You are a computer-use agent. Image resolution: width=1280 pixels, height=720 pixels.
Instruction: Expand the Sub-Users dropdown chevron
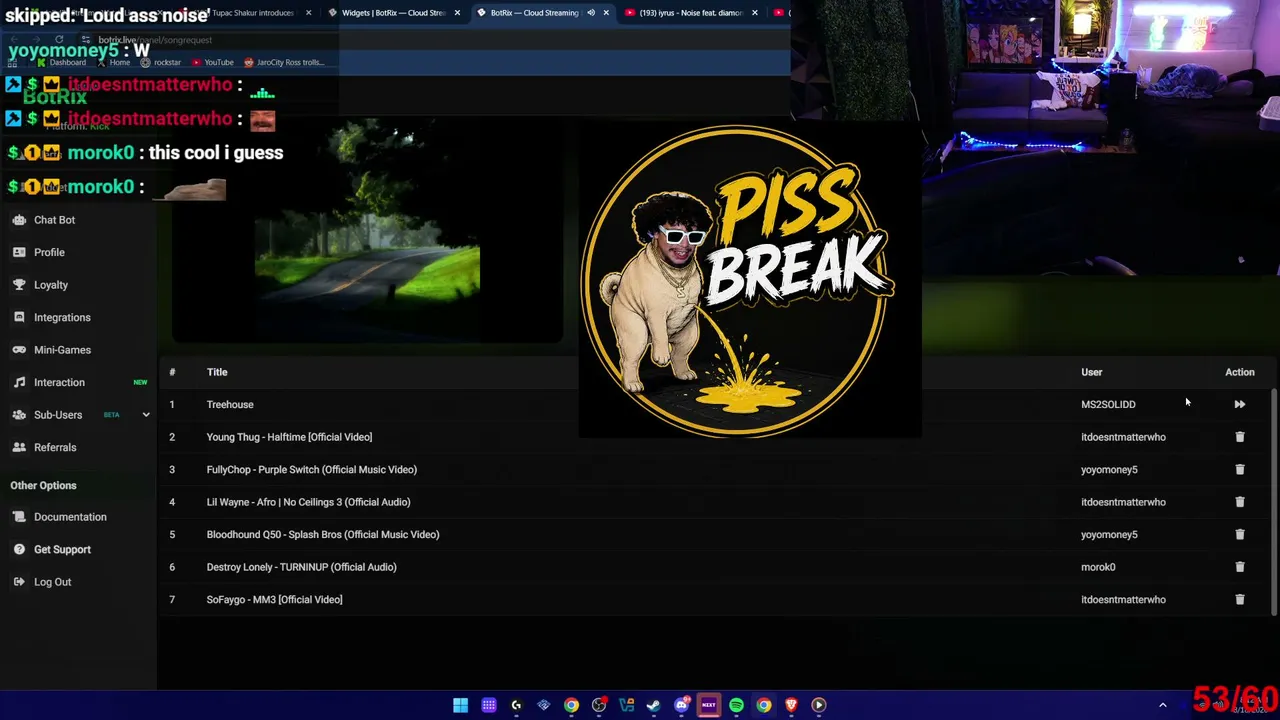(x=145, y=415)
